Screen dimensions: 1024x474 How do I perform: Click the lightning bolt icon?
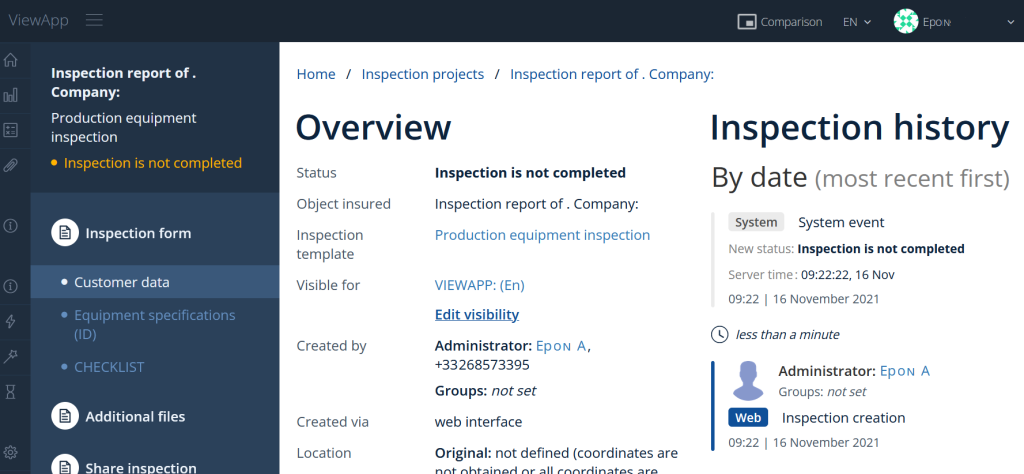(x=10, y=321)
